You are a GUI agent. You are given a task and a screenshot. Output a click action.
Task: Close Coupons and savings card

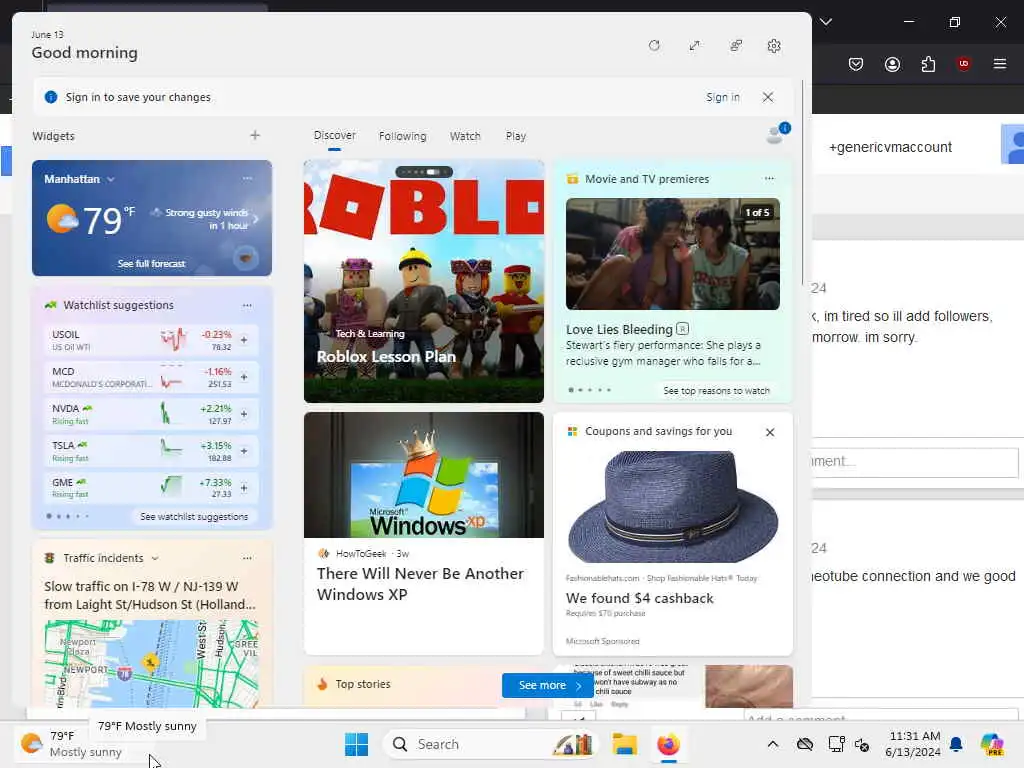[x=770, y=432]
